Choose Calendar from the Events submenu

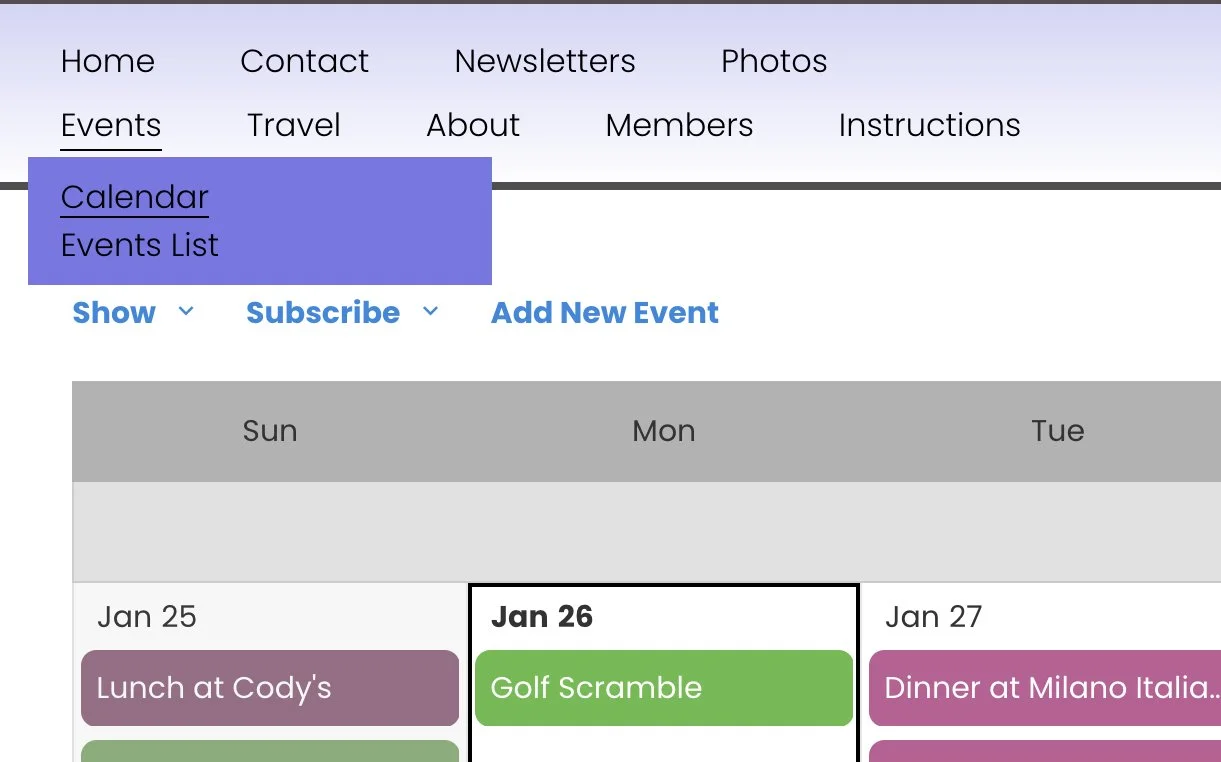135,197
